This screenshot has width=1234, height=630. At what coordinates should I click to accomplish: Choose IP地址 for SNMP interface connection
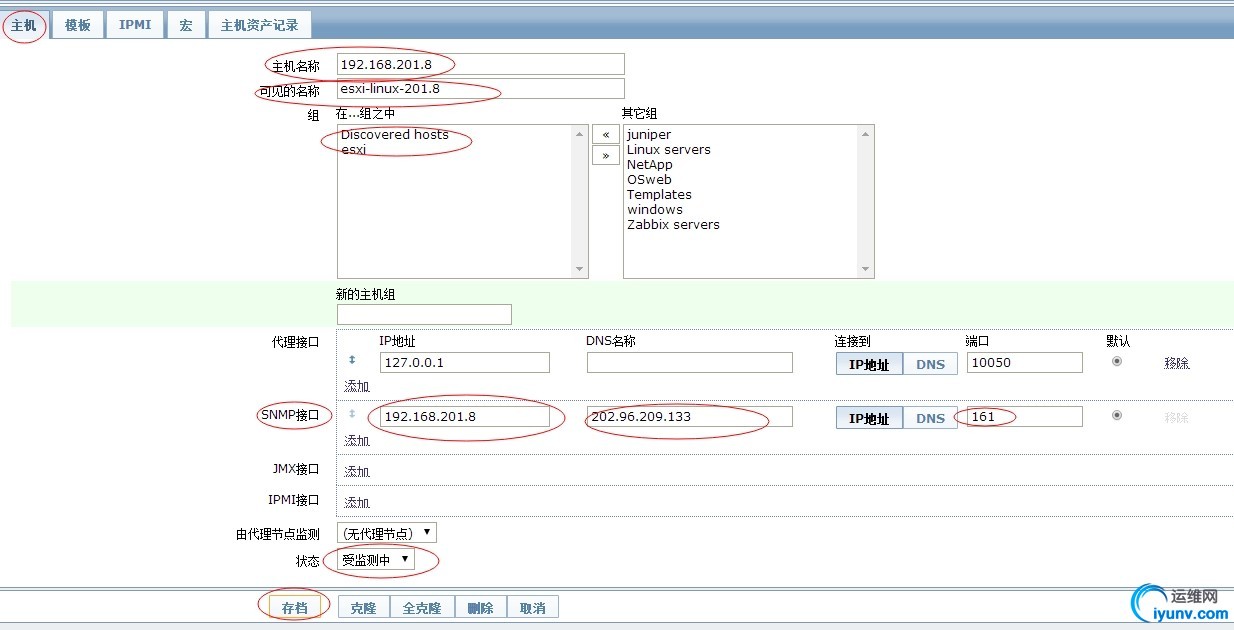pos(869,418)
